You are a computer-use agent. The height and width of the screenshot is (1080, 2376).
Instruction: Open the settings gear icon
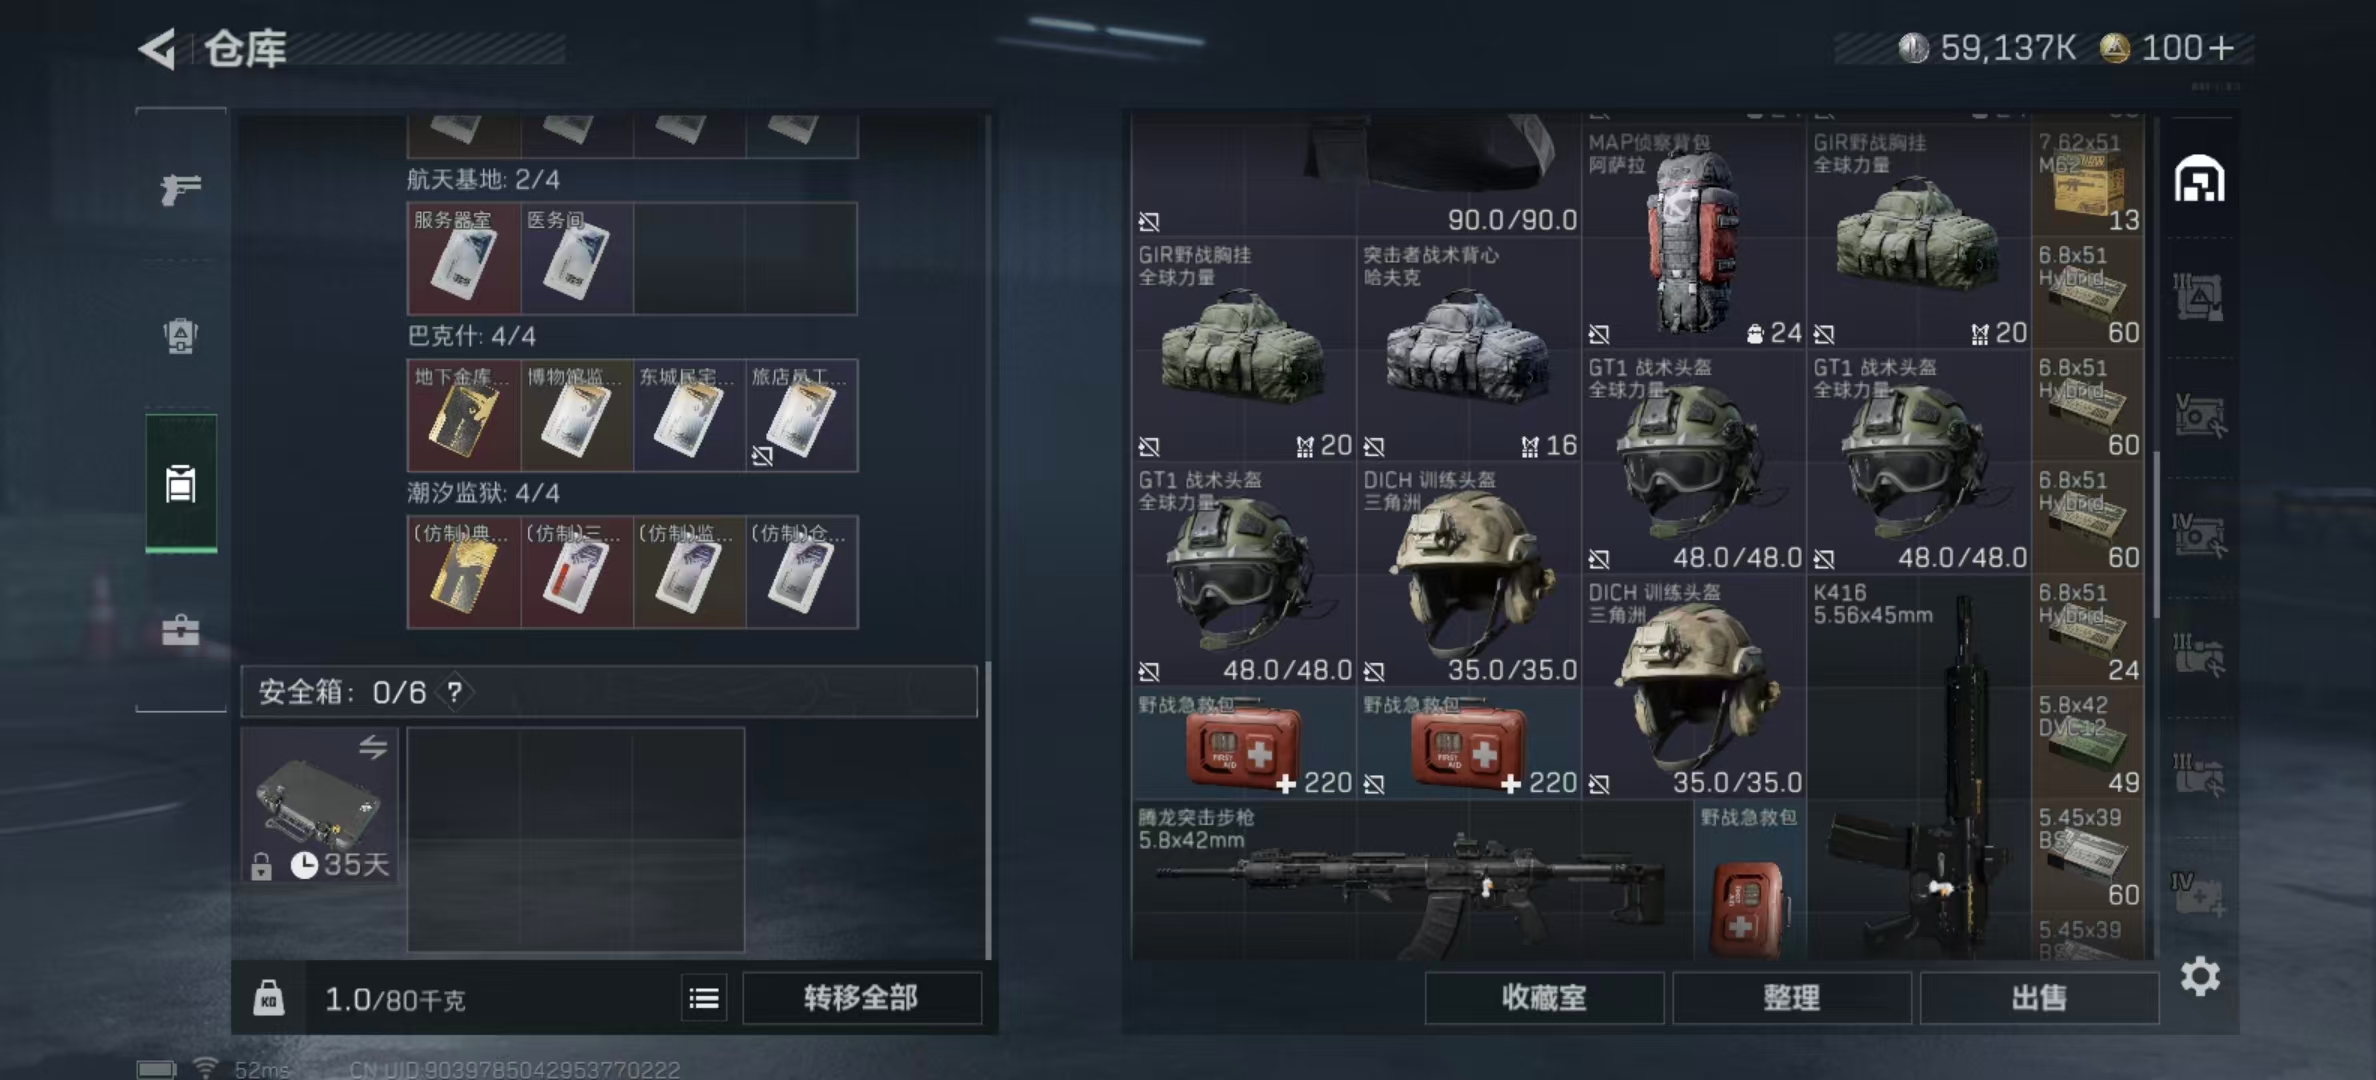click(x=2200, y=975)
